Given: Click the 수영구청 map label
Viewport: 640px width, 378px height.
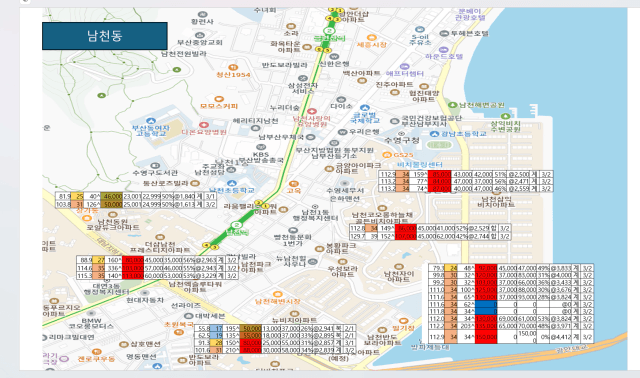Looking at the screenshot, I should click(402, 140).
